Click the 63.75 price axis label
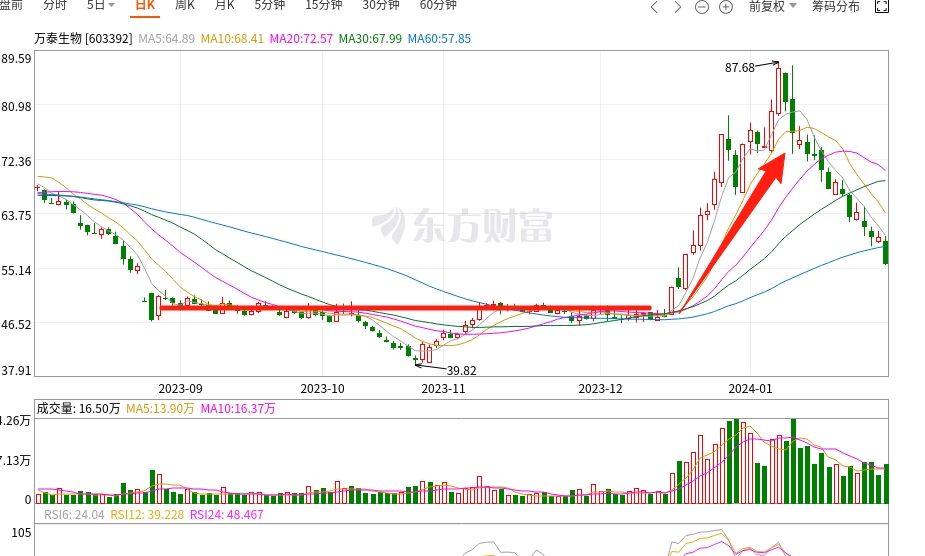Screen dimensions: 925x556 [16, 215]
